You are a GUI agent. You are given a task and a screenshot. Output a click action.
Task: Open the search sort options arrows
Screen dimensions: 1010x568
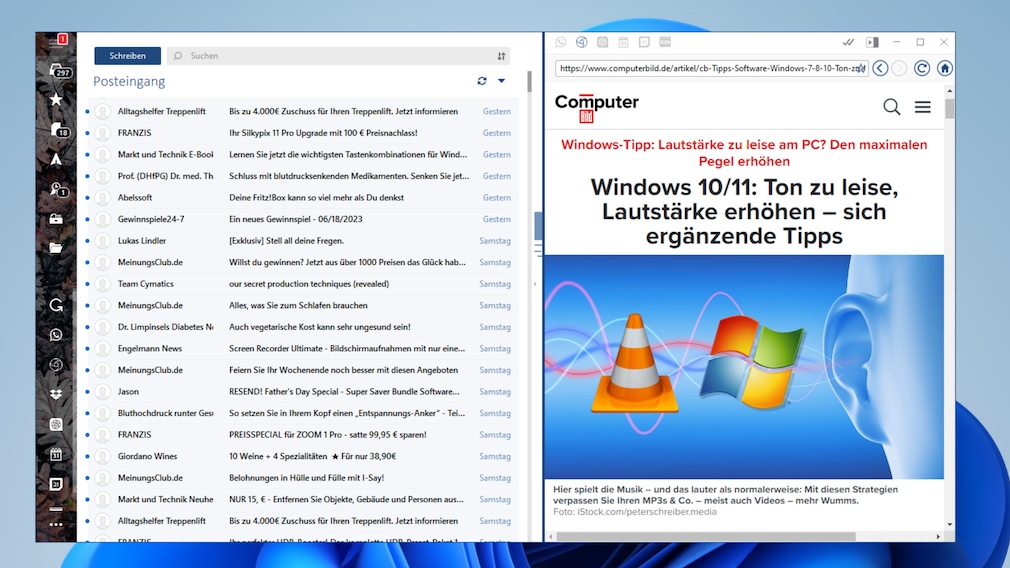click(501, 56)
